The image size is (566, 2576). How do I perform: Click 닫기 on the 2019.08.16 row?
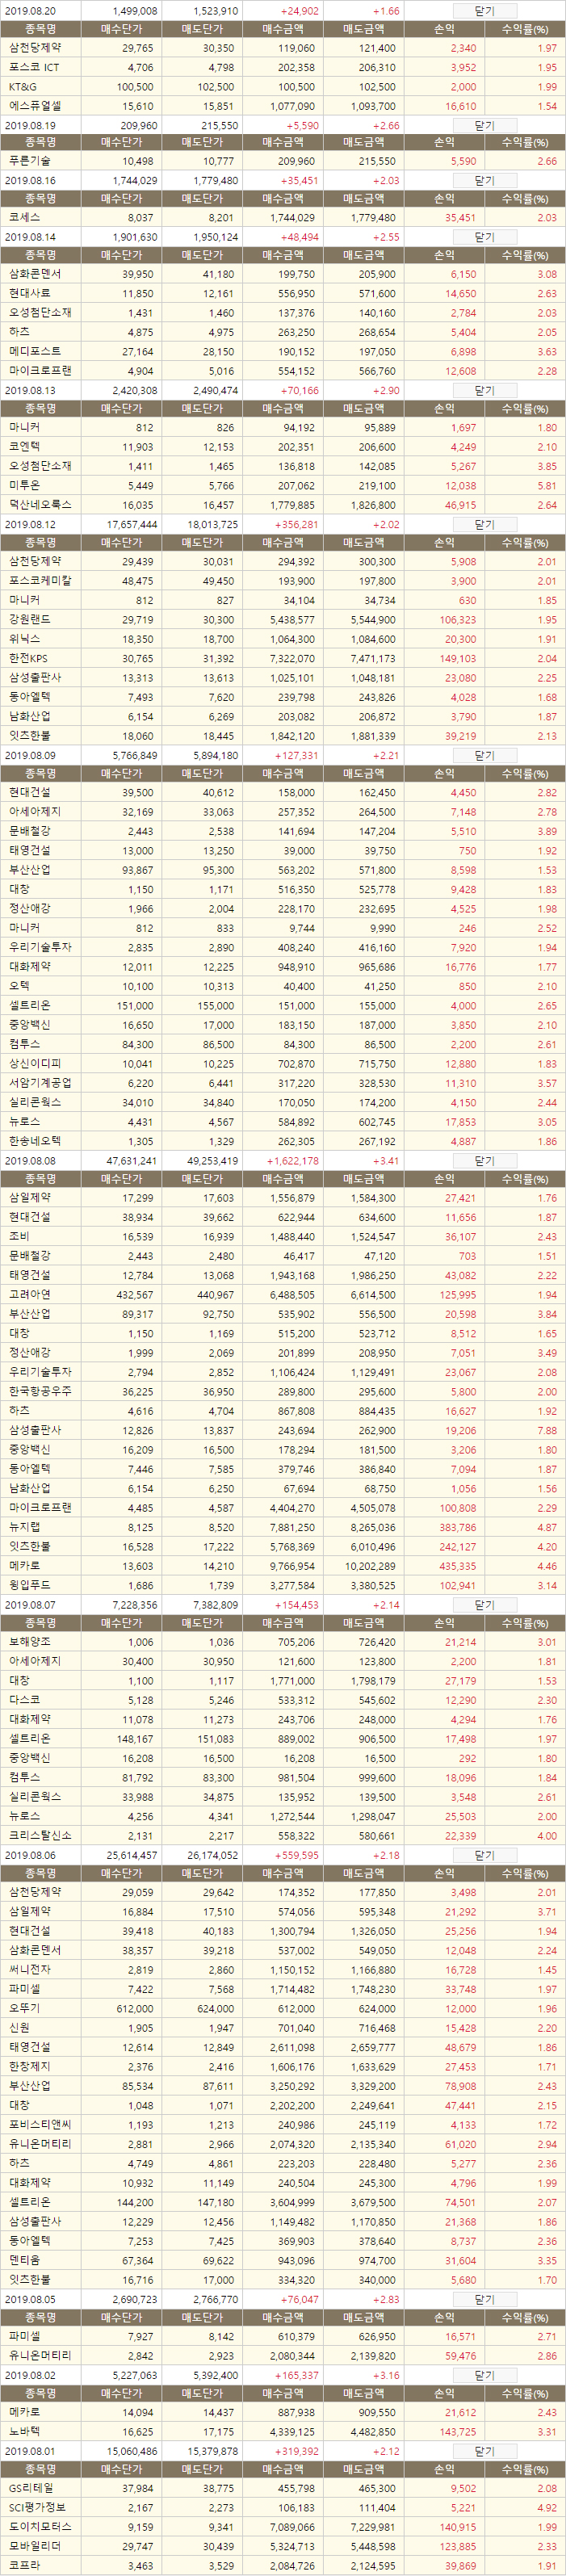pos(484,180)
